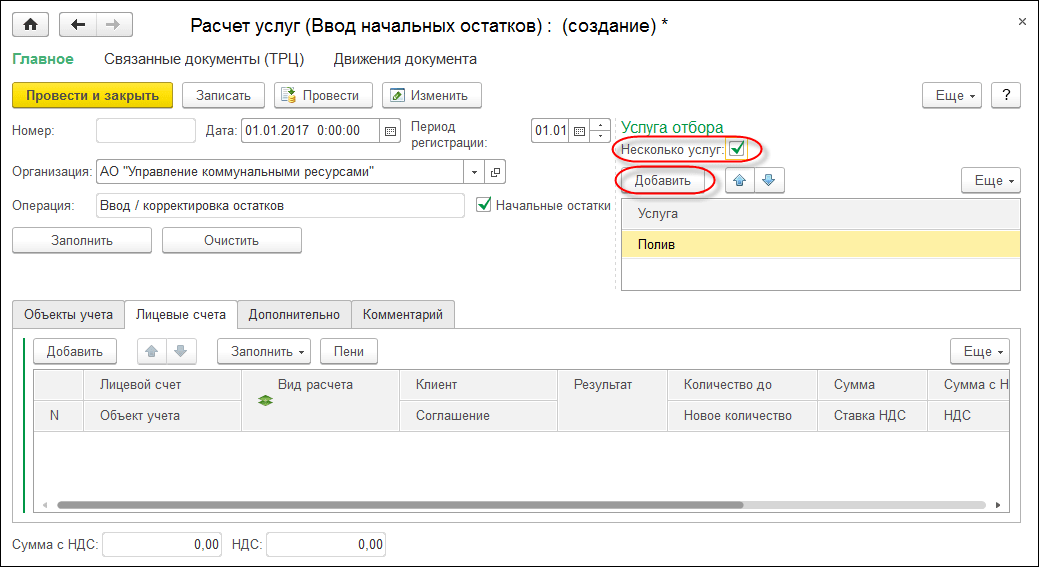Open organization record with the open icon
The image size is (1039, 567).
495,171
